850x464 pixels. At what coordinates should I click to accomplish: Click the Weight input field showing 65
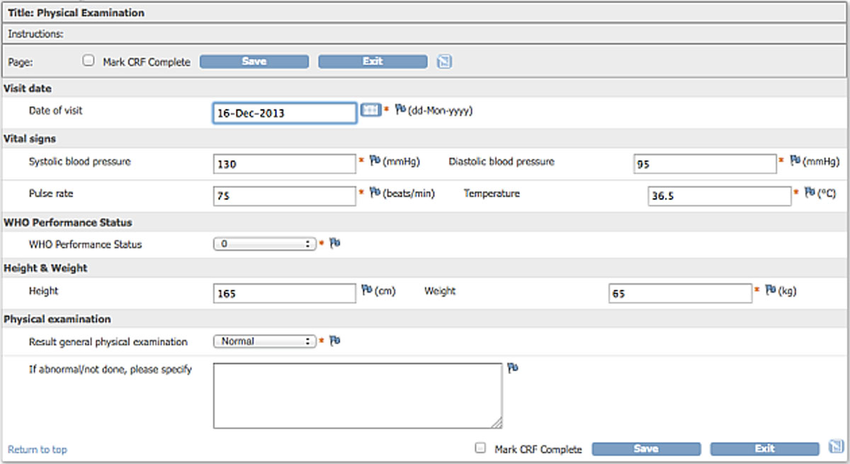click(680, 293)
